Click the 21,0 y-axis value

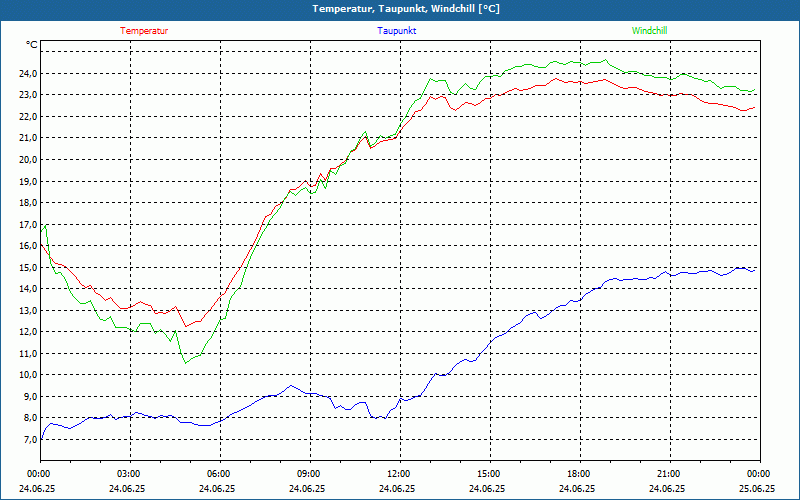click(x=28, y=138)
